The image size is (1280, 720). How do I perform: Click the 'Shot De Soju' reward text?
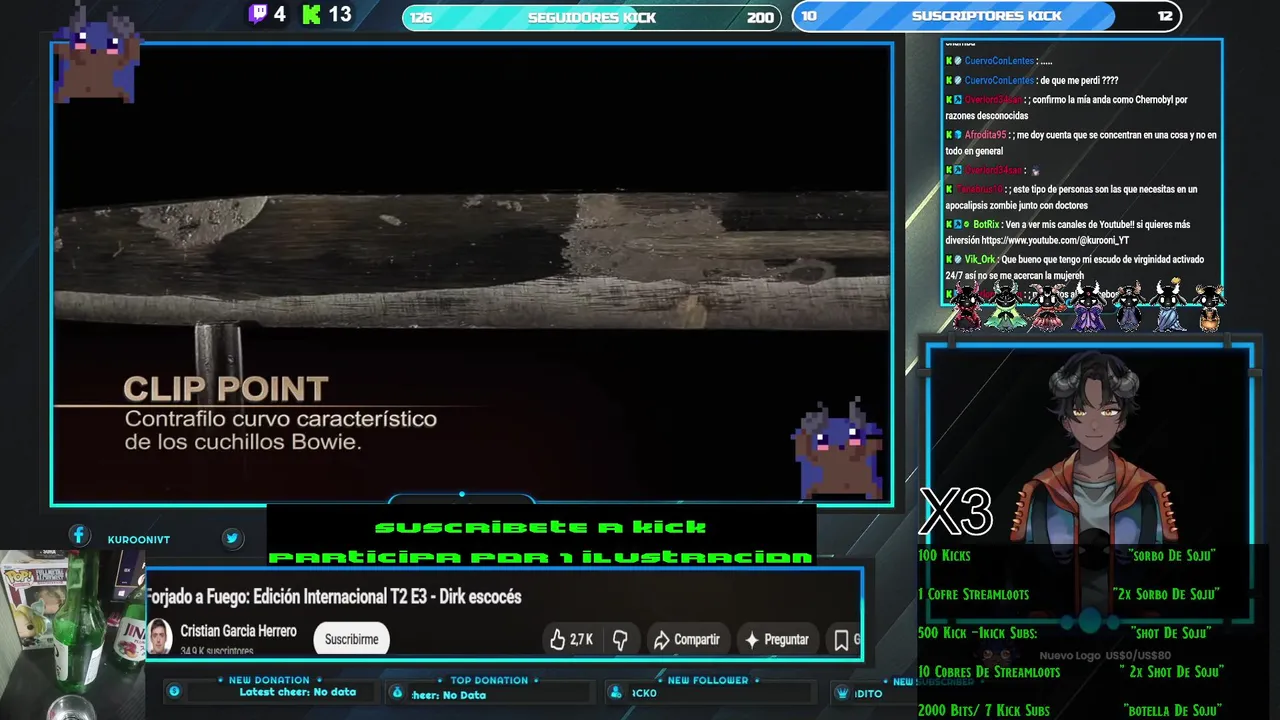(x=1171, y=633)
